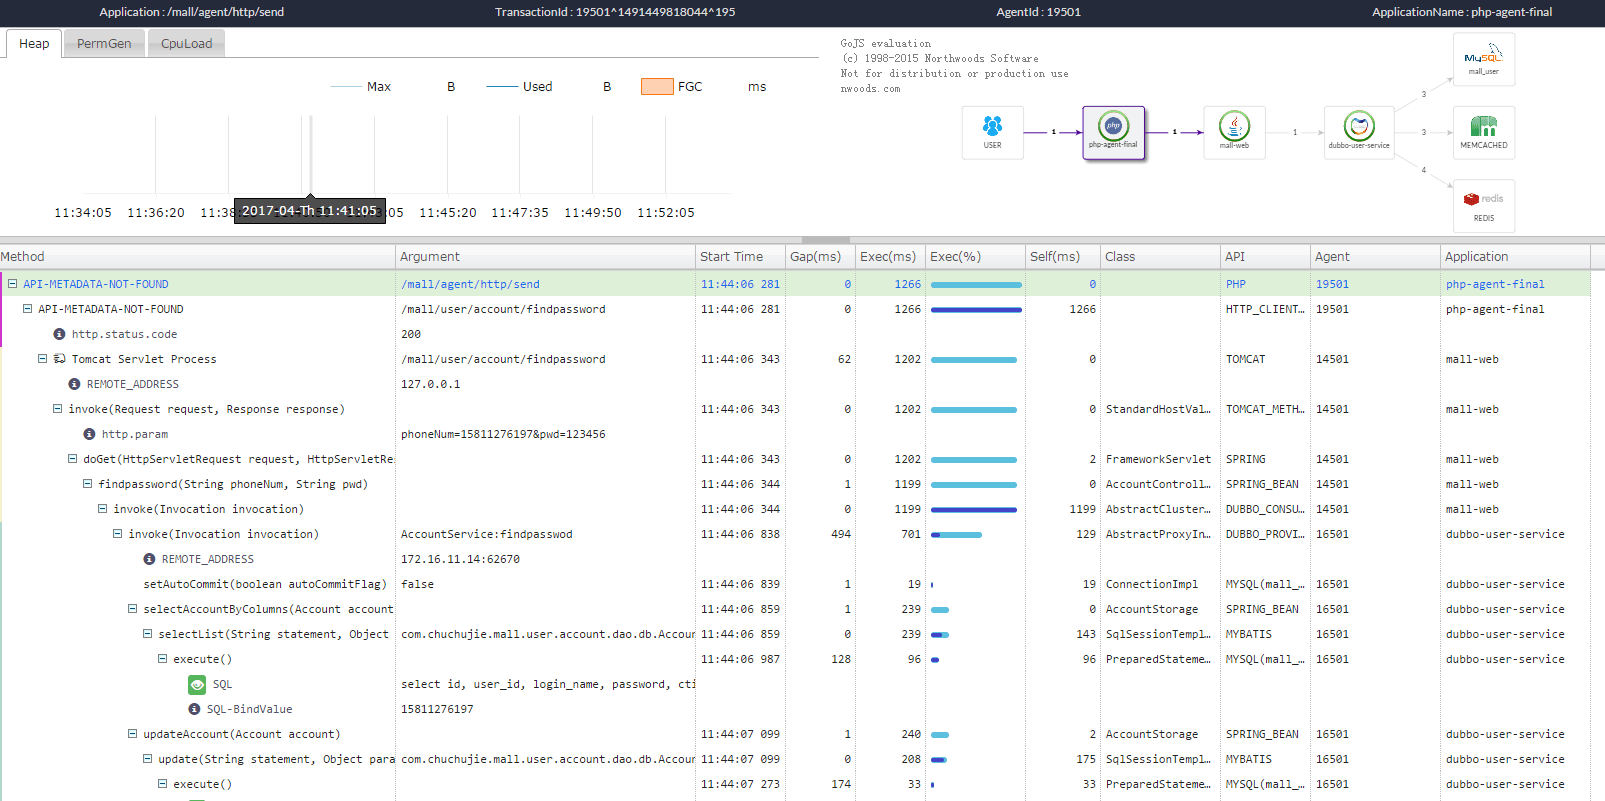The image size is (1605, 801).
Task: Click the /mall/agent/http/send argument link
Action: 470,284
